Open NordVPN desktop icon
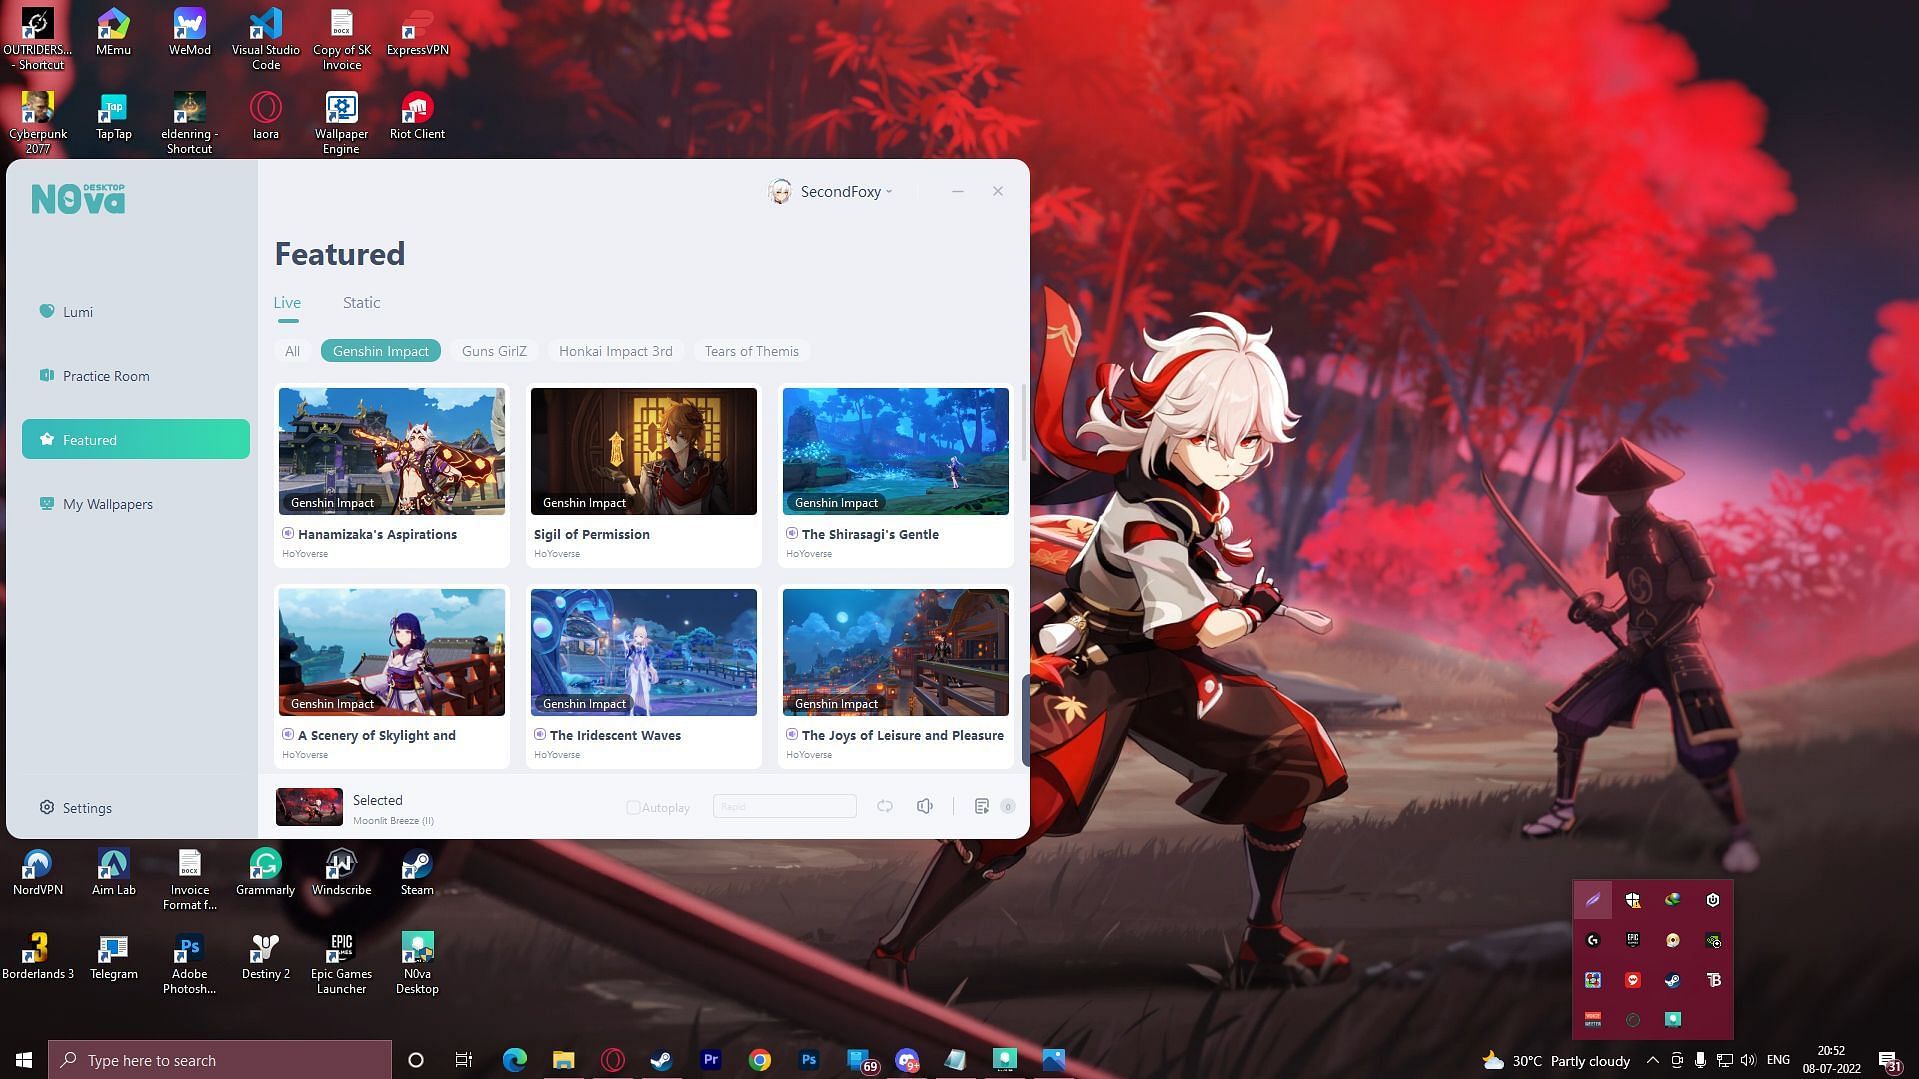 (x=38, y=872)
